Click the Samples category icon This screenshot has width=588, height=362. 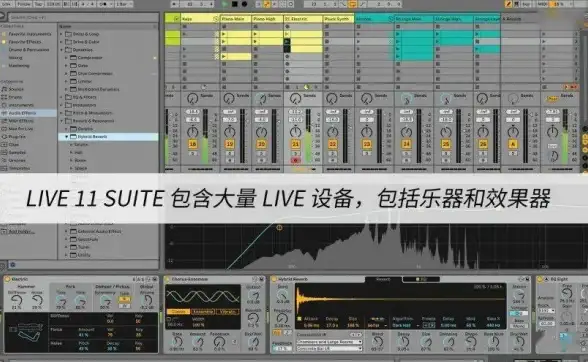tap(4, 152)
